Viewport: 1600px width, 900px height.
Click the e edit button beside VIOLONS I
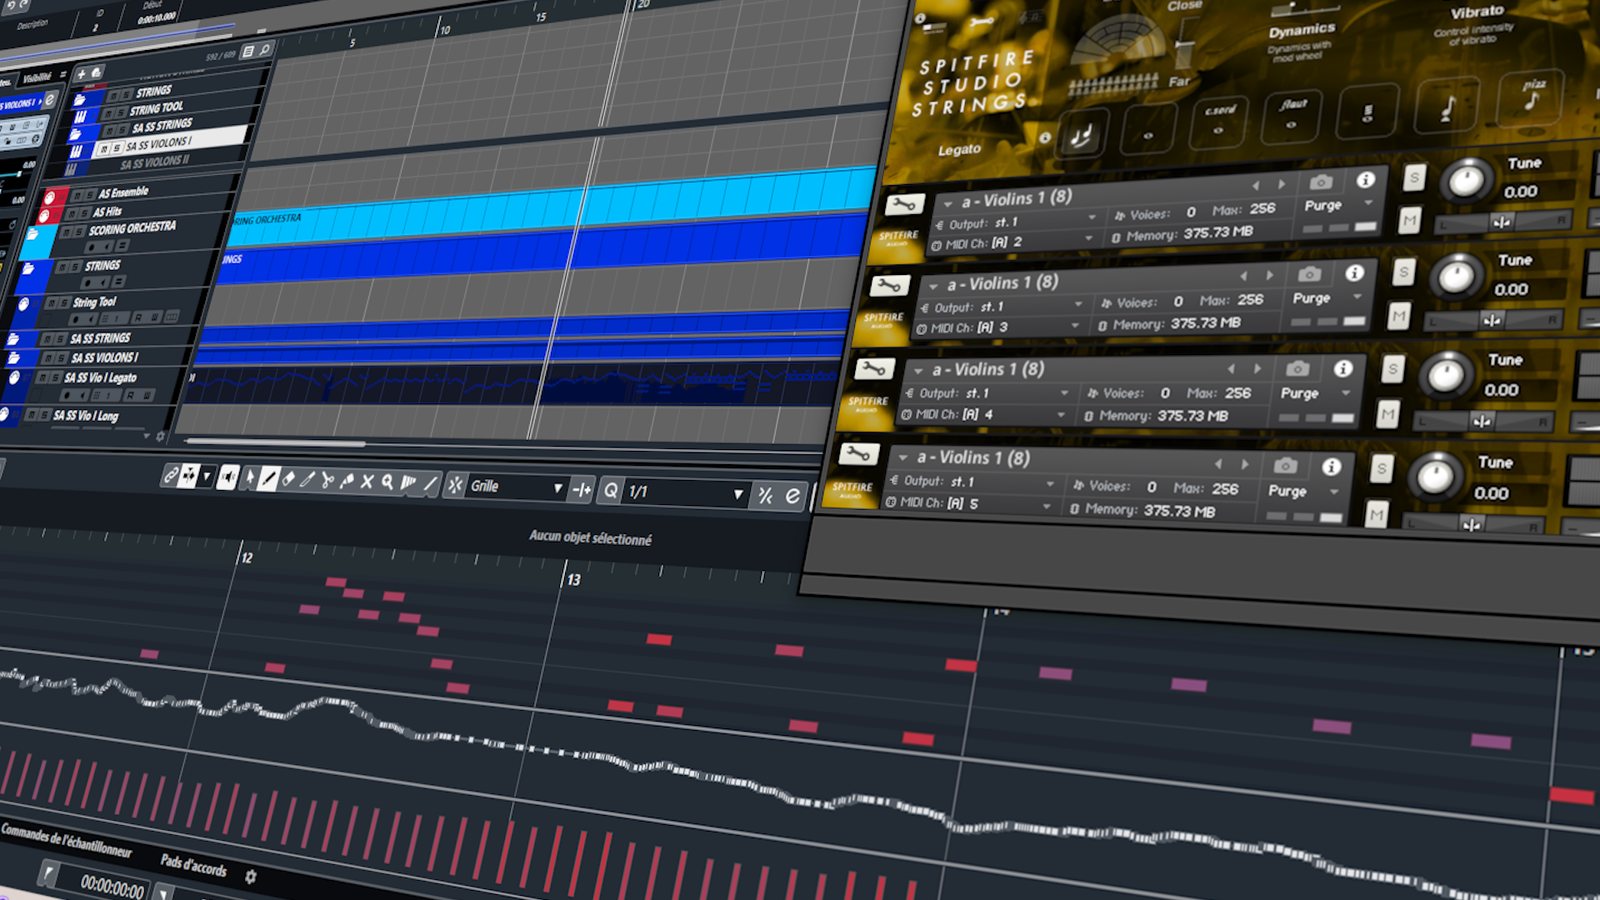point(49,101)
